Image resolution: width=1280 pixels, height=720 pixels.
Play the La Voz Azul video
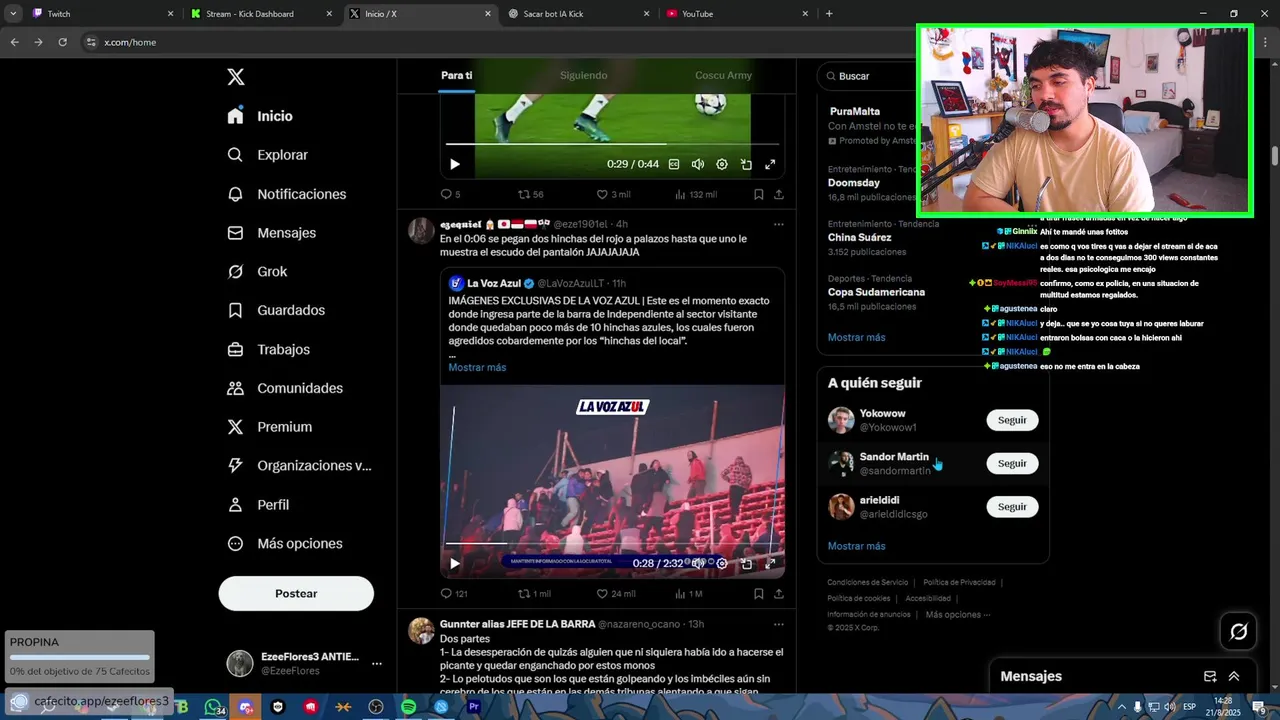point(454,563)
